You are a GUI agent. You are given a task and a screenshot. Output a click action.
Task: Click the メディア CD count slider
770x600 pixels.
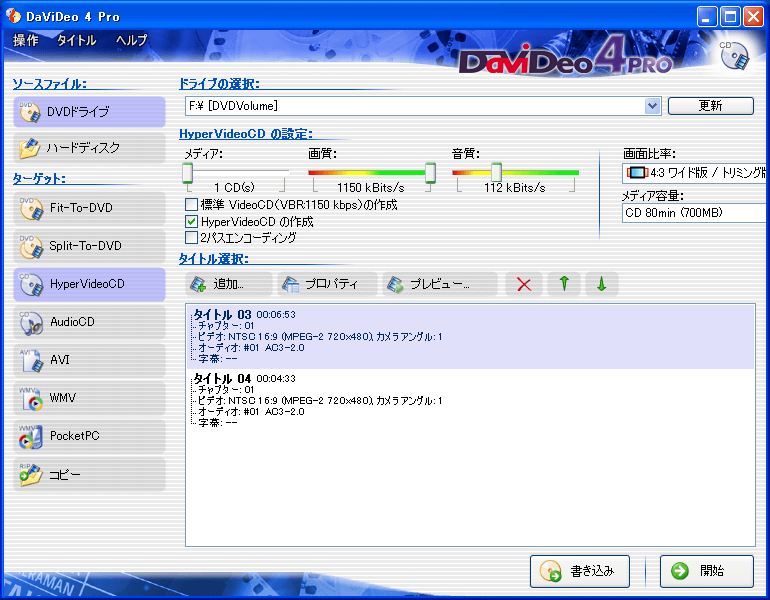[188, 173]
